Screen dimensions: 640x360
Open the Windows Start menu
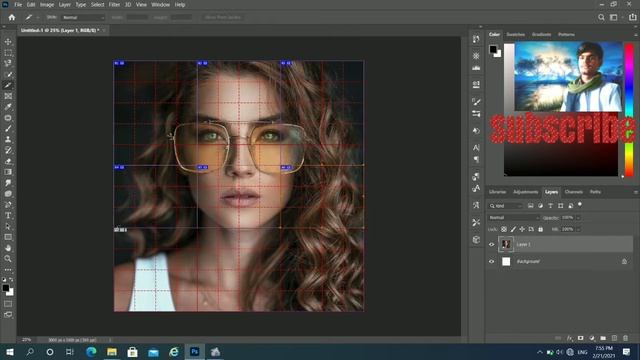click(x=10, y=352)
